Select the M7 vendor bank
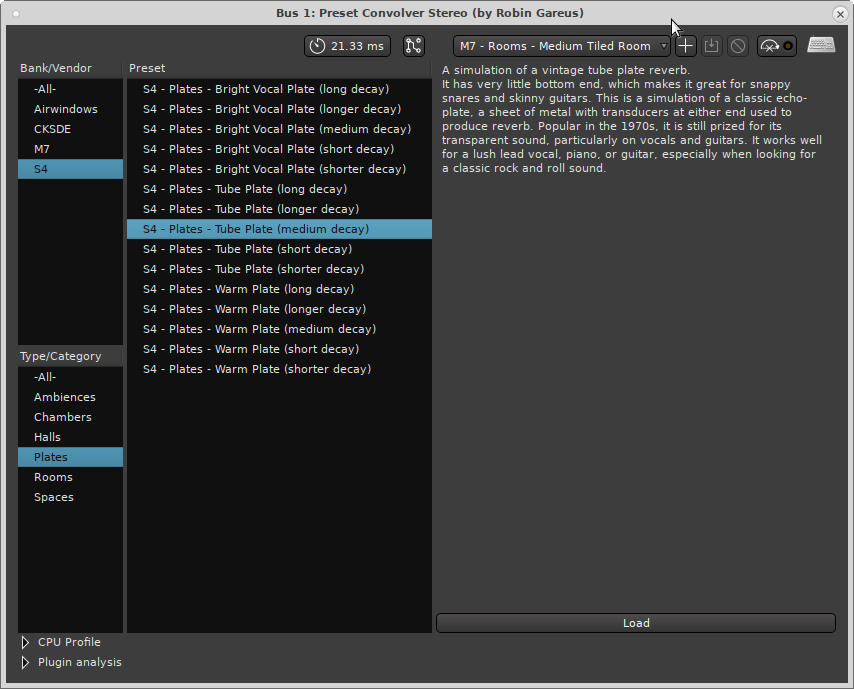 point(41,149)
